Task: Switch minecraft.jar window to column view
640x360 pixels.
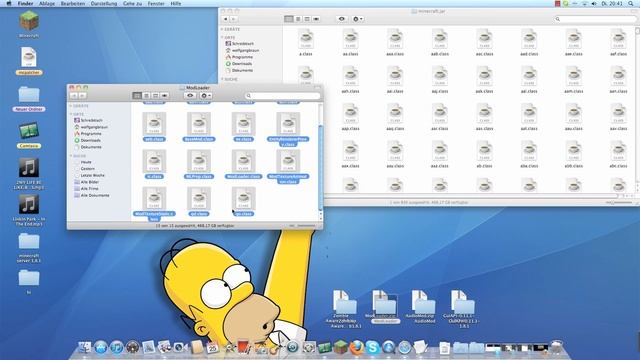Action: pos(307,19)
